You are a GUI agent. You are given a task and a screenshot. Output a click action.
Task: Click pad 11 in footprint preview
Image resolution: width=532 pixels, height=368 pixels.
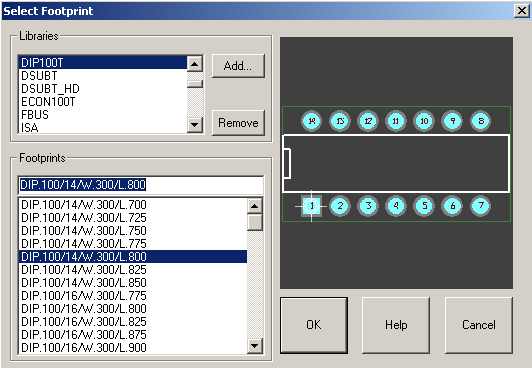(x=396, y=121)
